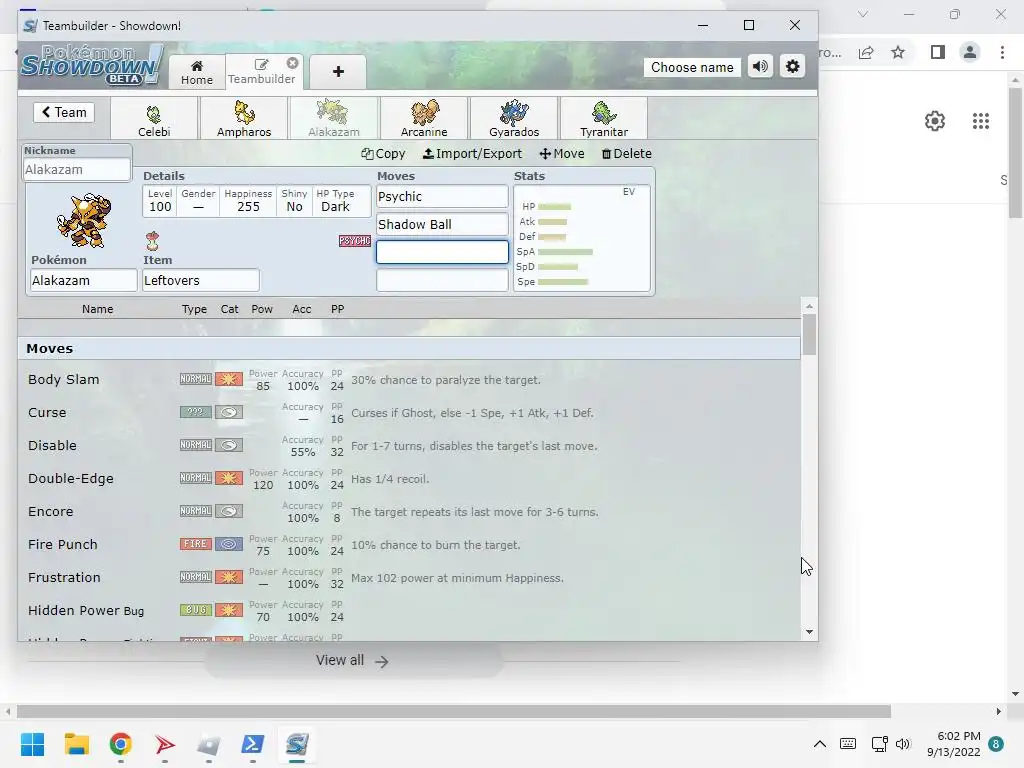Sort moves by Pow column

coord(262,309)
